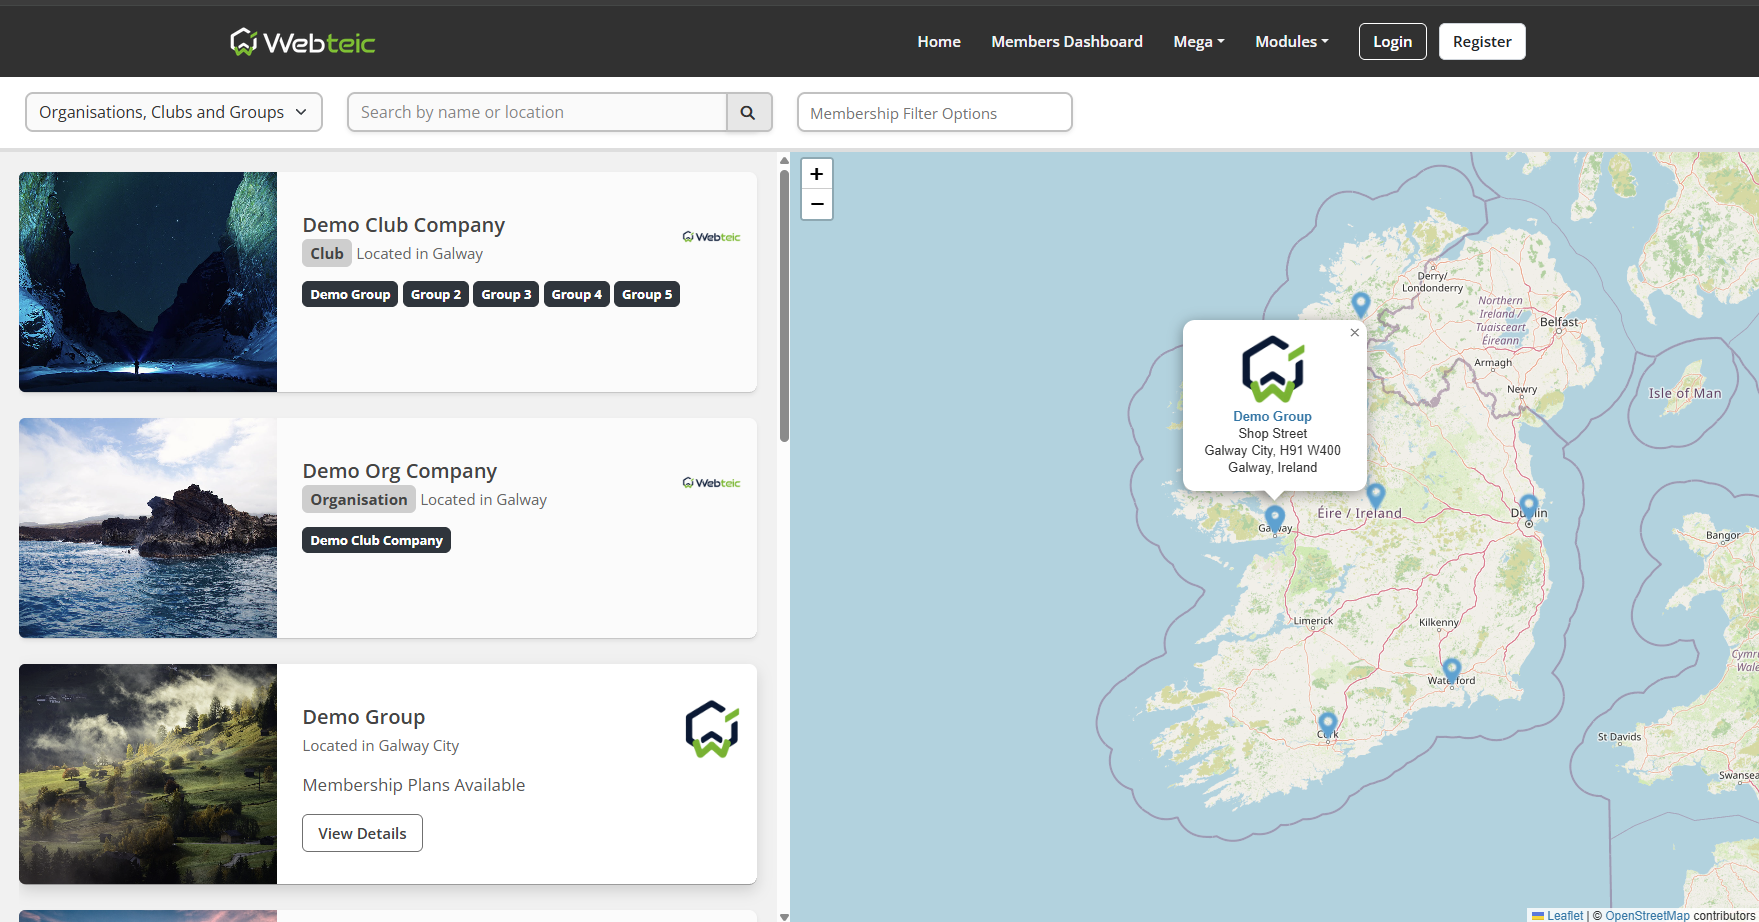Click the Login button
The width and height of the screenshot is (1759, 922).
click(x=1392, y=42)
